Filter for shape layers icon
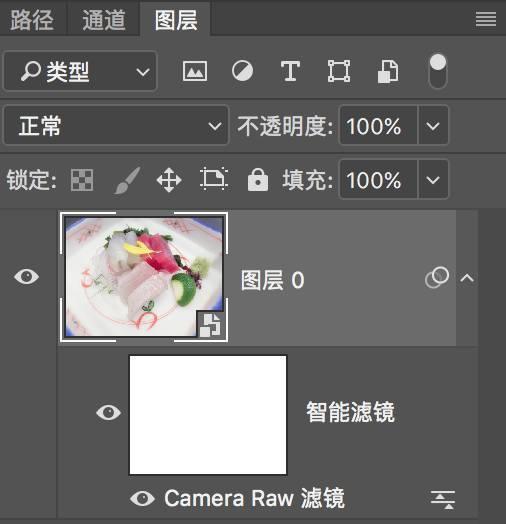This screenshot has width=506, height=524. point(339,71)
